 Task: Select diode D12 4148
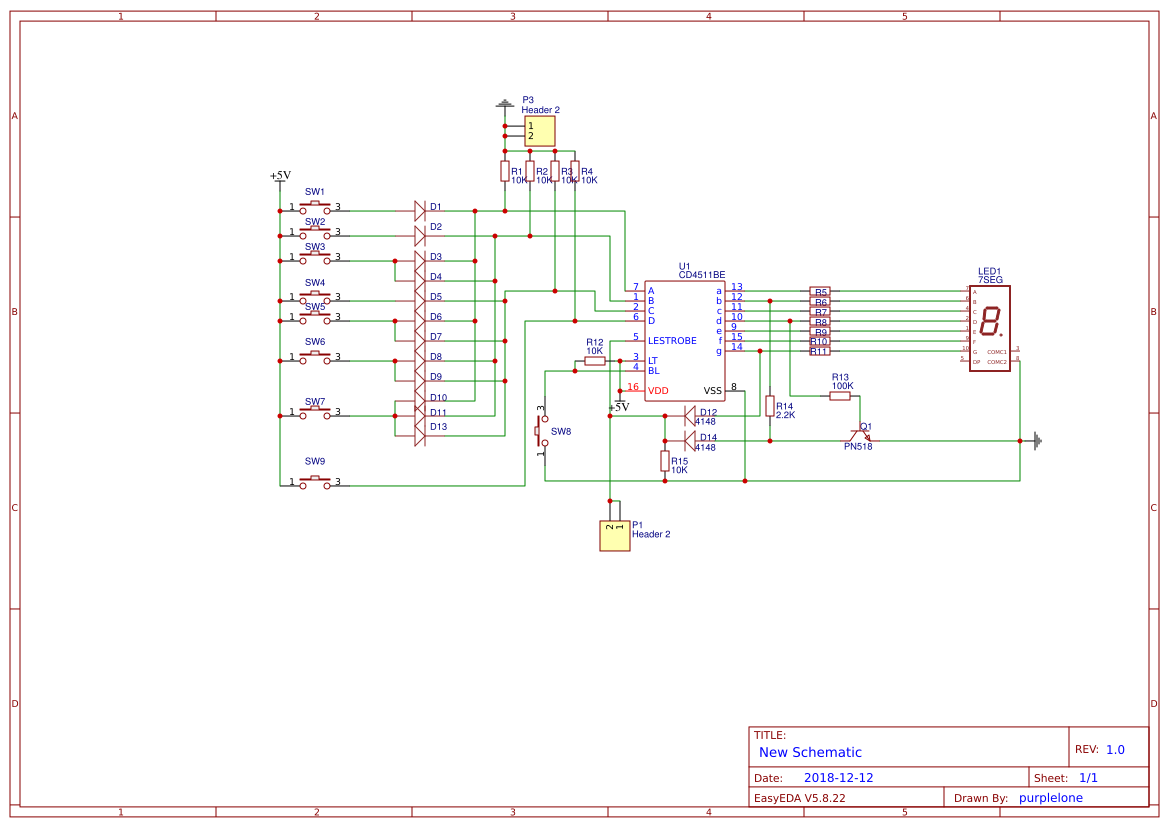[690, 416]
